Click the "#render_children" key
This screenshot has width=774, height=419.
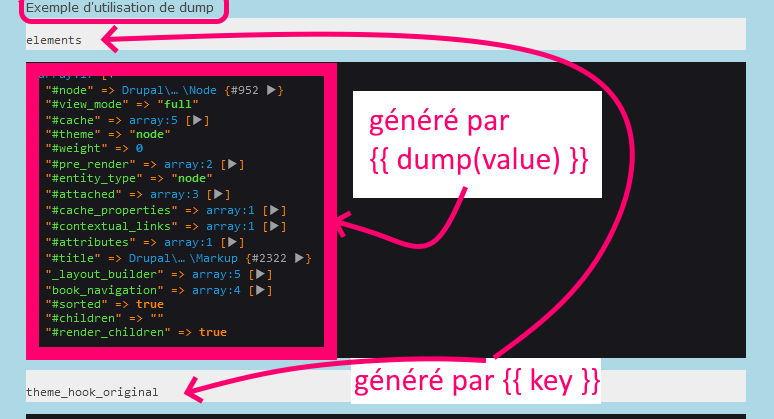108,333
